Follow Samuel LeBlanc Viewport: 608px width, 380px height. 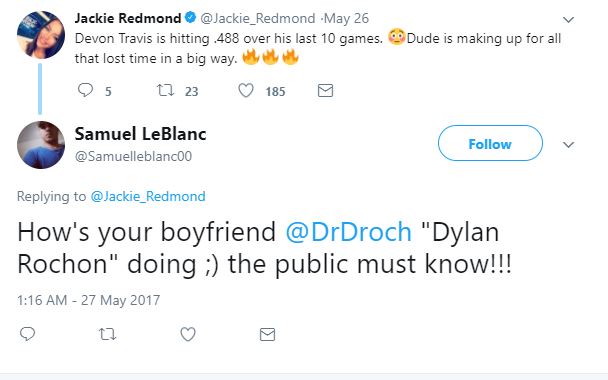pos(490,143)
